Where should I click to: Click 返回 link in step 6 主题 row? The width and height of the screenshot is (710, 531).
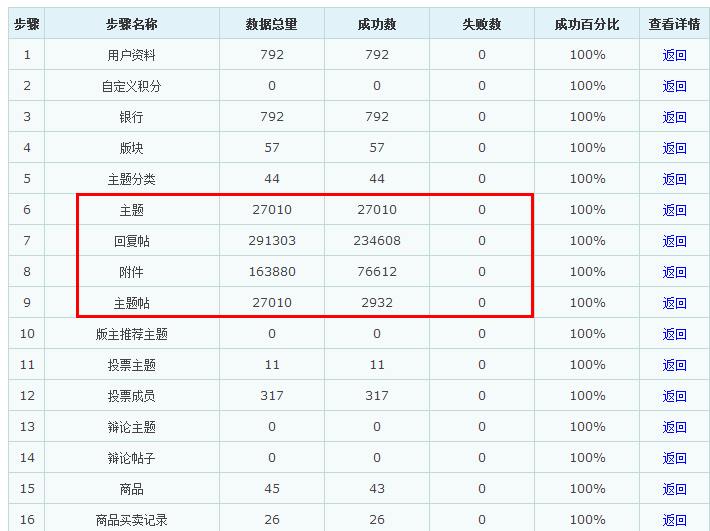674,210
